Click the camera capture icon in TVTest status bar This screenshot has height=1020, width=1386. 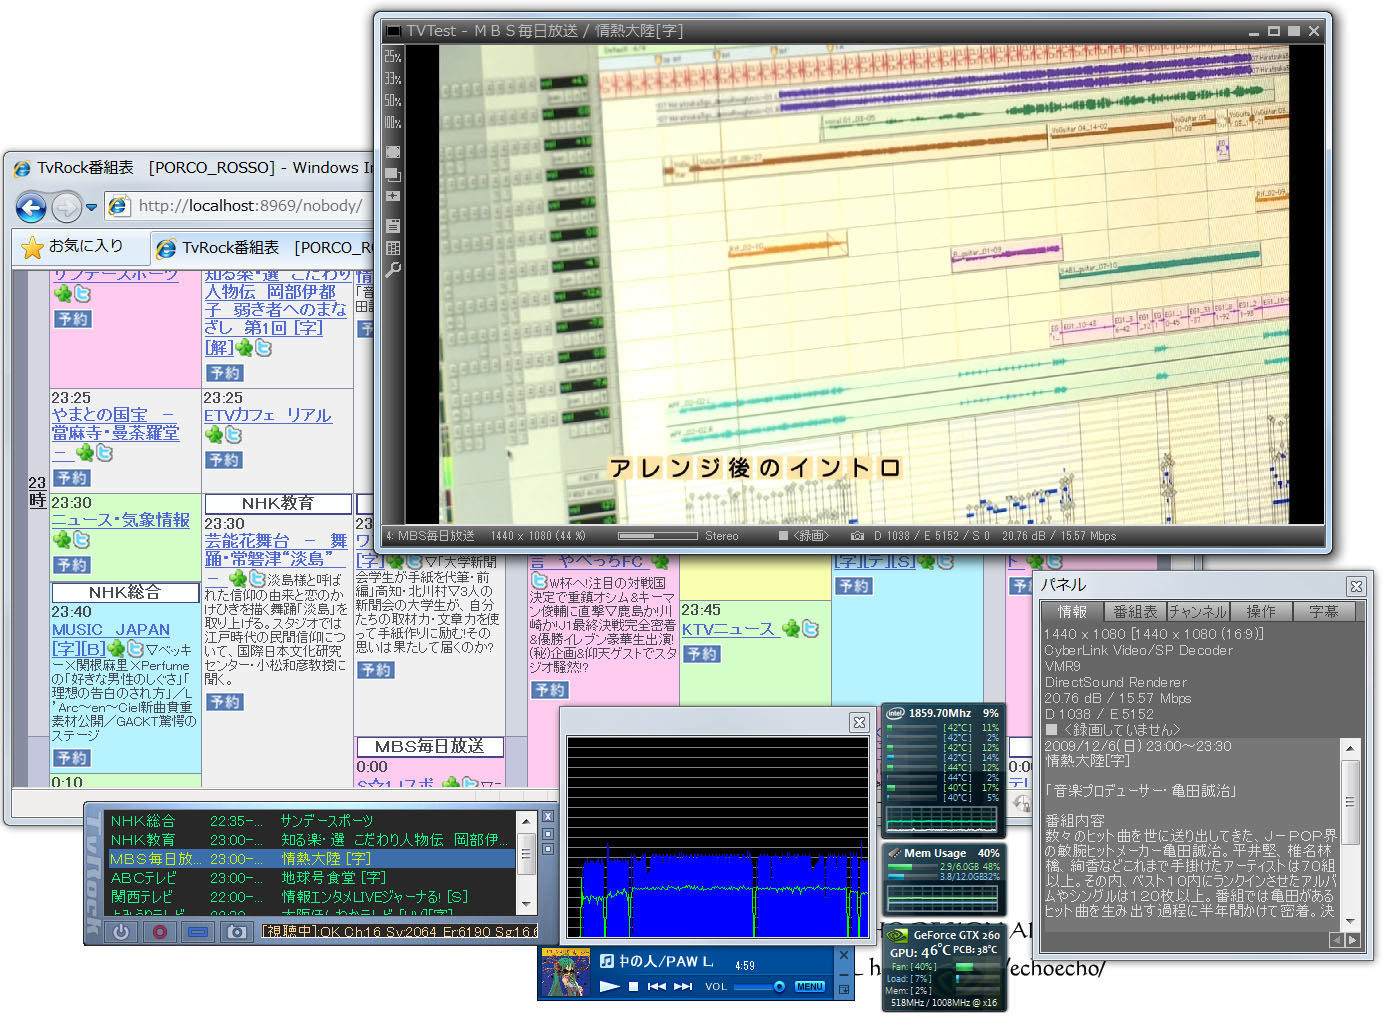857,536
